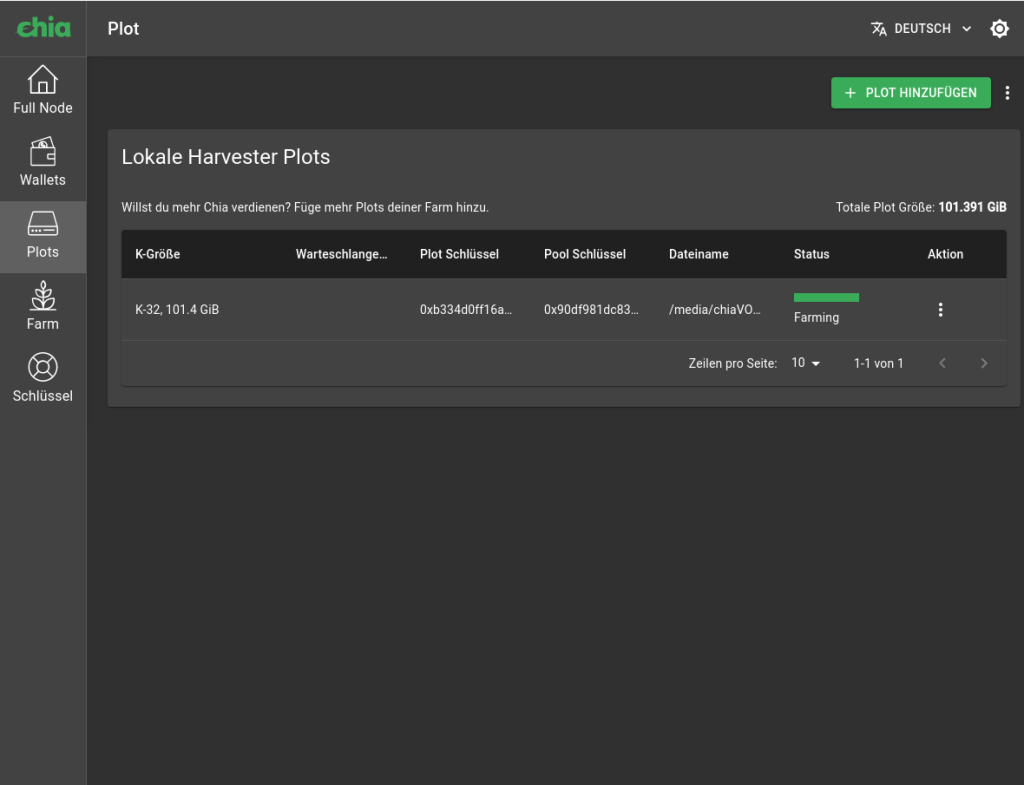Click the Status column header
1024x785 pixels.
tap(811, 254)
